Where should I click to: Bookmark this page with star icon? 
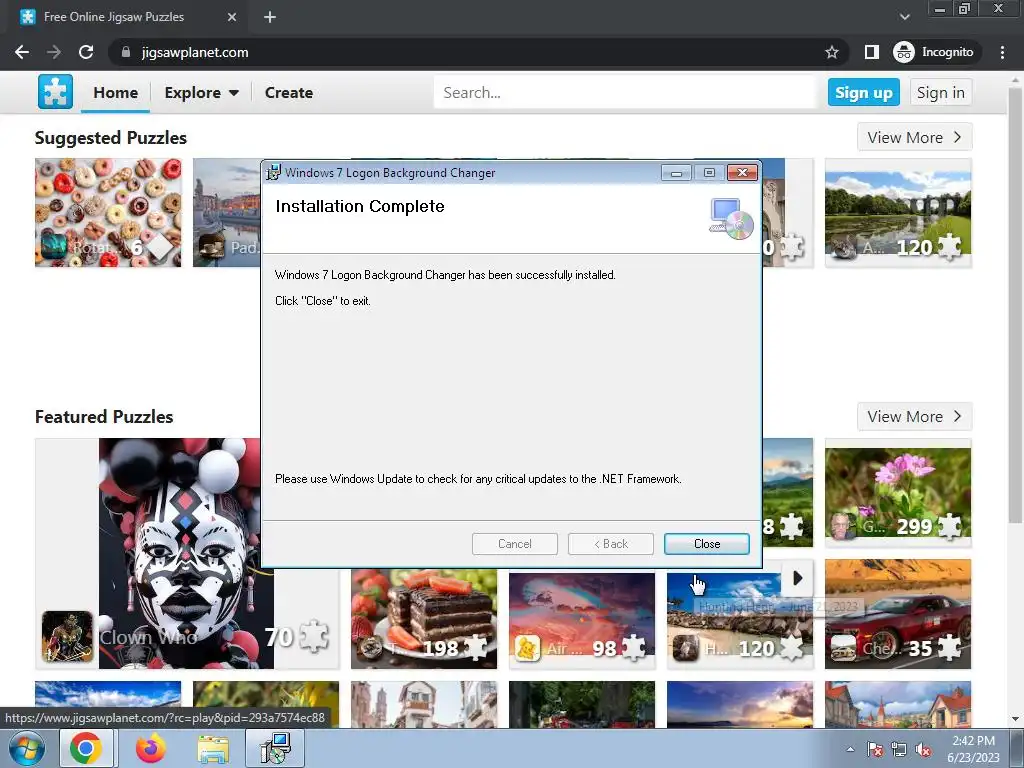pos(831,52)
